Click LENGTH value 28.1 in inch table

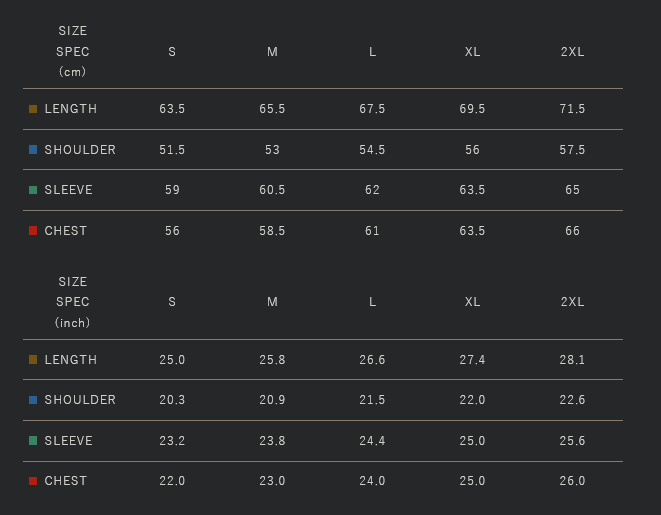(572, 360)
